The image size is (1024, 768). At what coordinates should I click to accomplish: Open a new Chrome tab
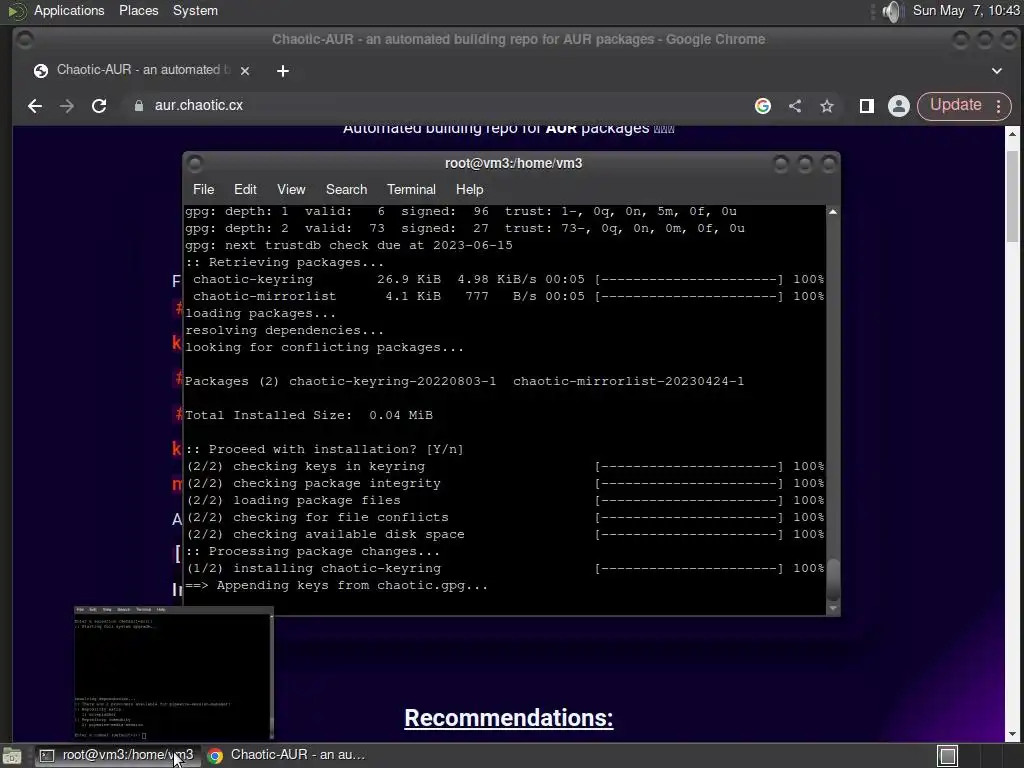[x=283, y=71]
